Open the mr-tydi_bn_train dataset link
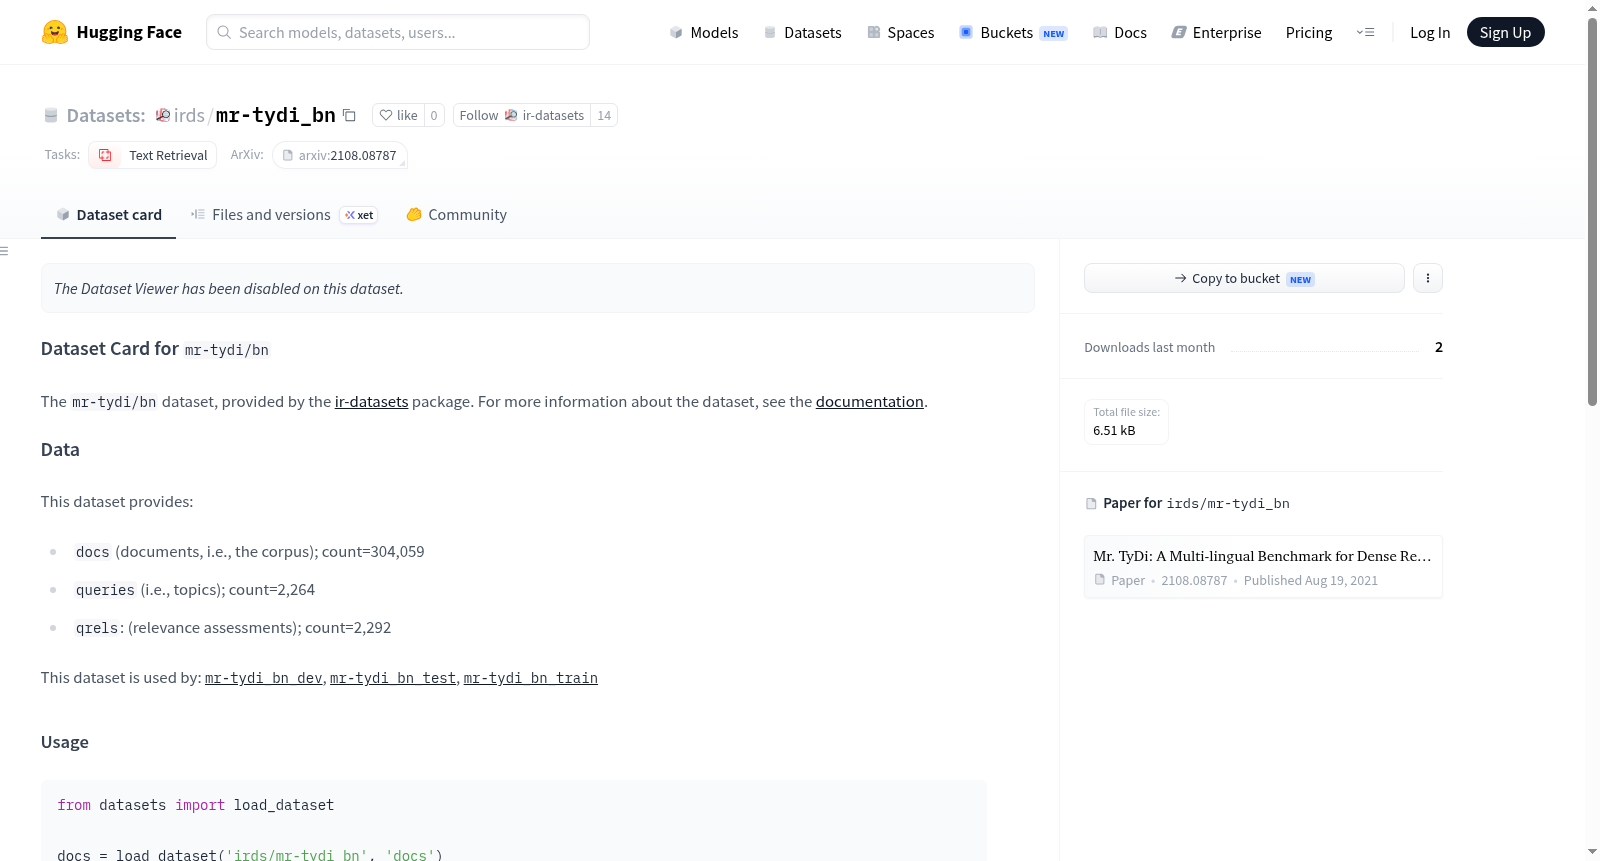The height and width of the screenshot is (861, 1600). [531, 678]
